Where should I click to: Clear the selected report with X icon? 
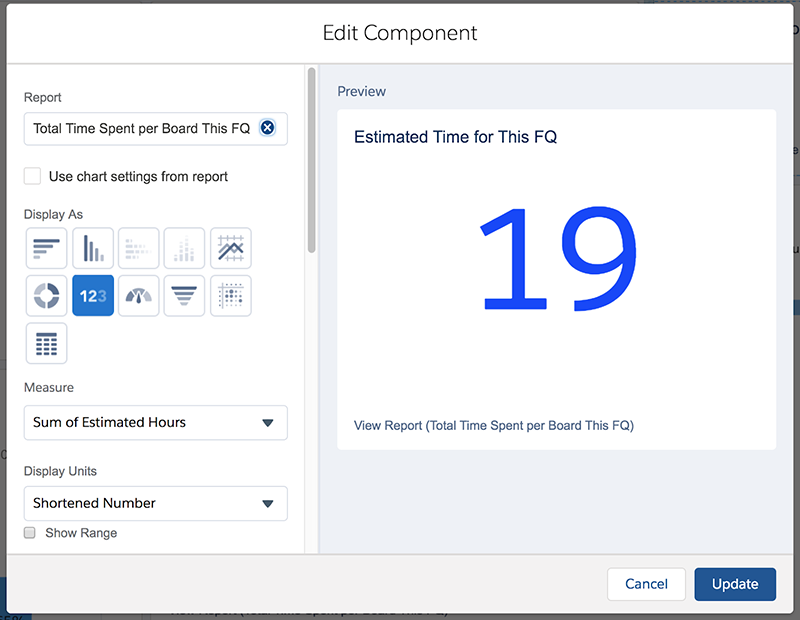[267, 128]
